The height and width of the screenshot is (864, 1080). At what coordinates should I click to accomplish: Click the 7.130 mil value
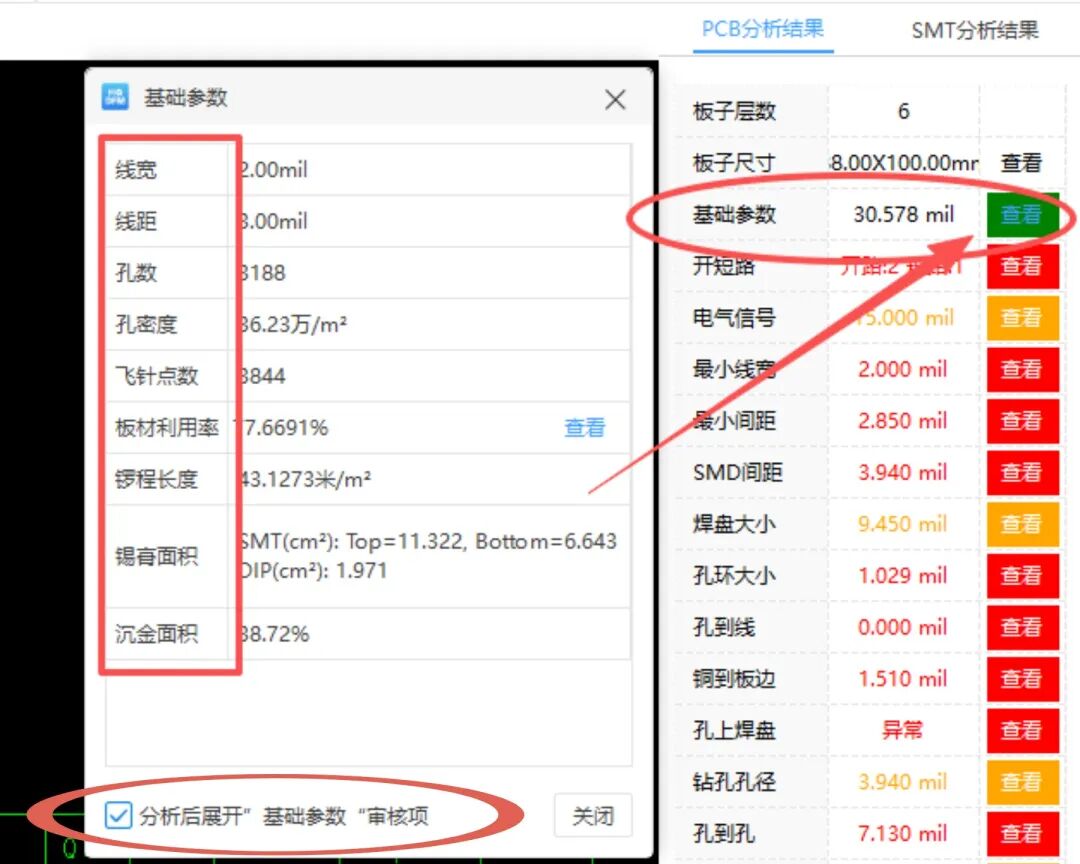pyautogui.click(x=902, y=834)
